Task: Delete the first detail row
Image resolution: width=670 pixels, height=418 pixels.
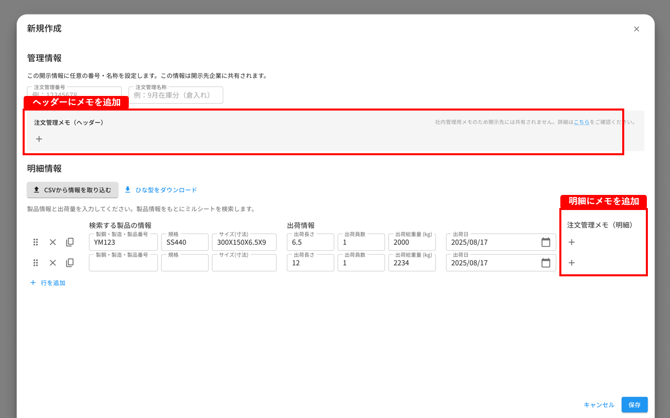Action: click(x=53, y=242)
